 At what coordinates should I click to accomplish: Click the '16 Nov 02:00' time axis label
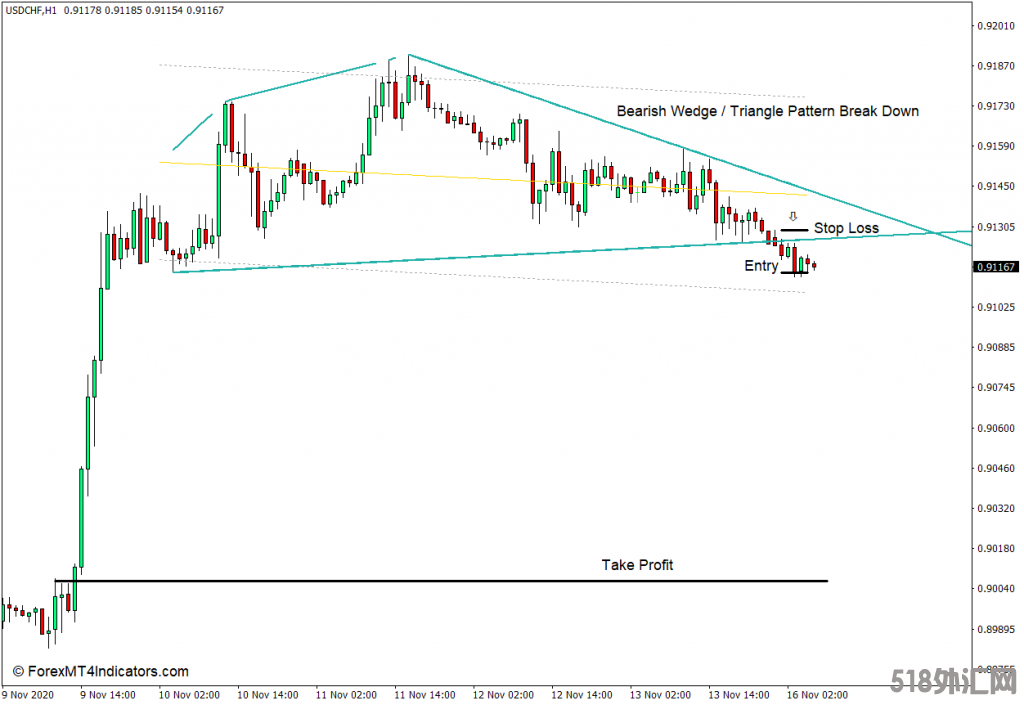coord(817,695)
